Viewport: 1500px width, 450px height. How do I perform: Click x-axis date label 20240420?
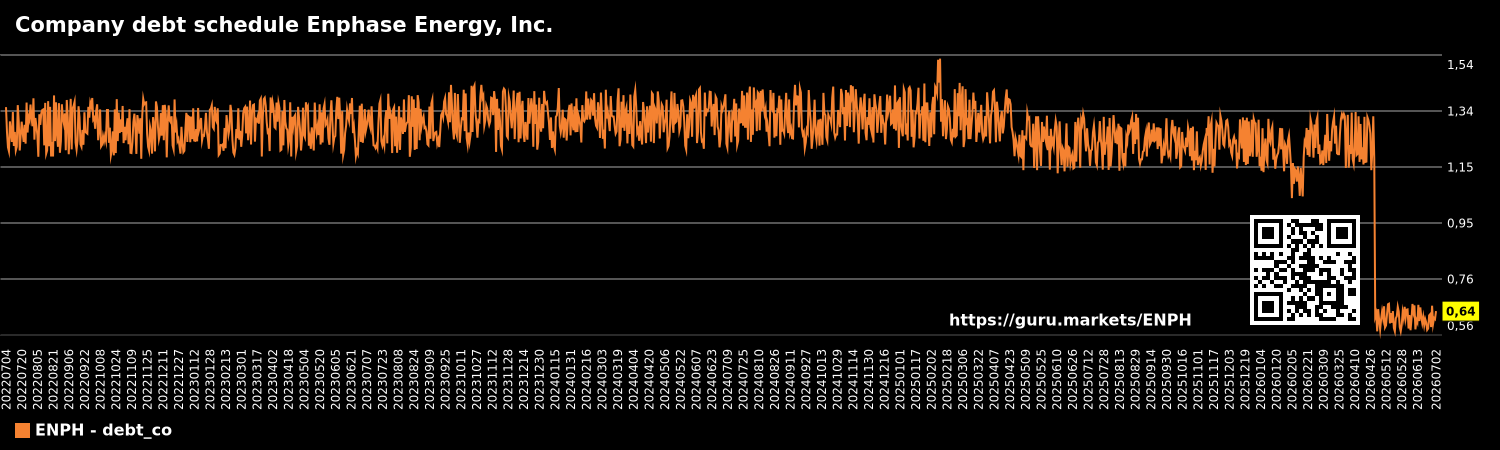click(x=650, y=379)
